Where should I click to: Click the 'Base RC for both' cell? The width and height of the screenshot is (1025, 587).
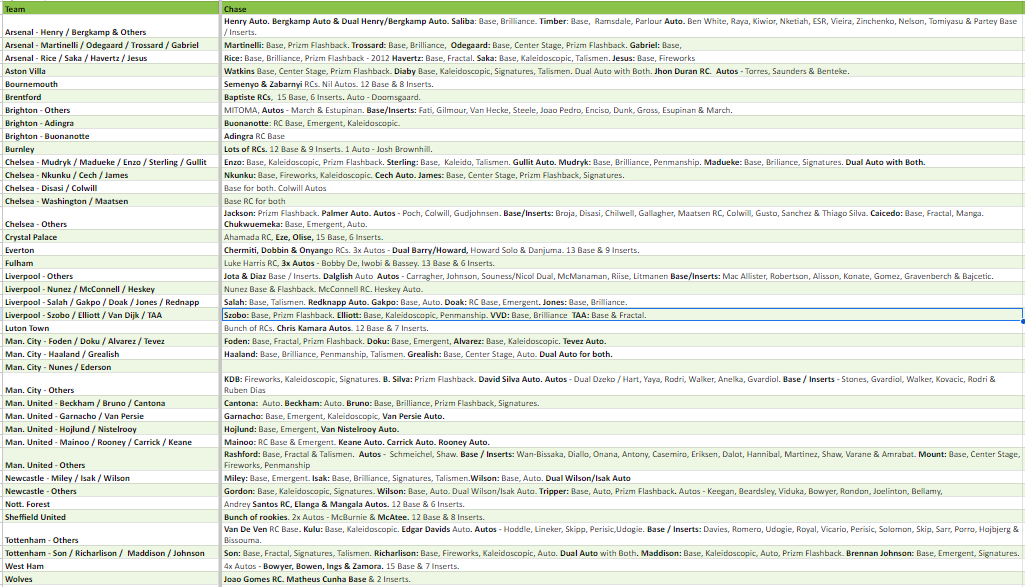point(620,201)
